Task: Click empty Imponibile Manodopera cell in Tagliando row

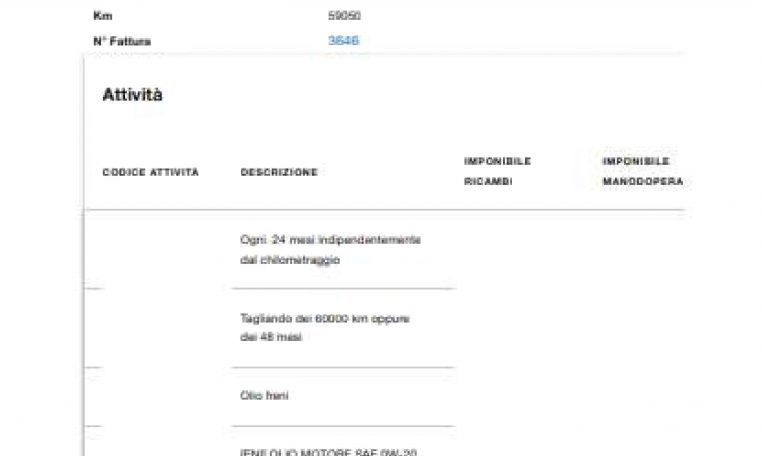Action: click(642, 328)
